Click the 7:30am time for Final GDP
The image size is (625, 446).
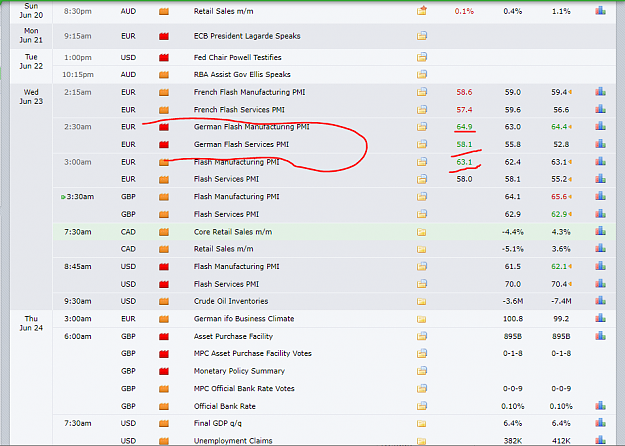tap(78, 423)
